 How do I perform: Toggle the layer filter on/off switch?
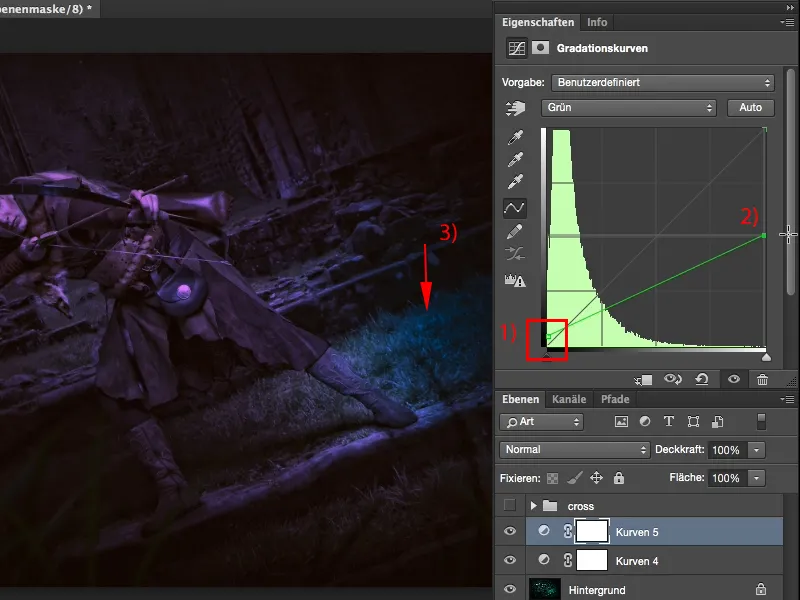[x=761, y=421]
